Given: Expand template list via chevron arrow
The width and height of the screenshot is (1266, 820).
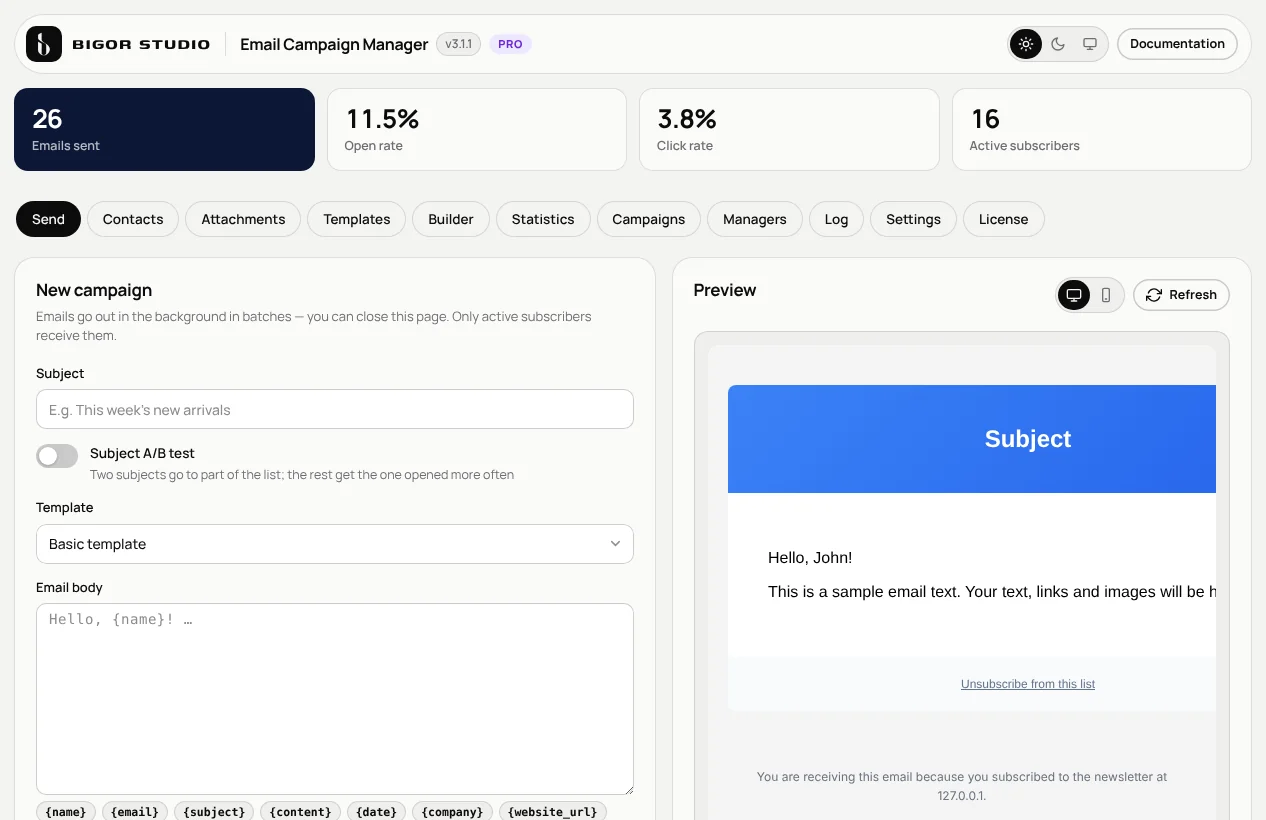Looking at the screenshot, I should tap(615, 544).
